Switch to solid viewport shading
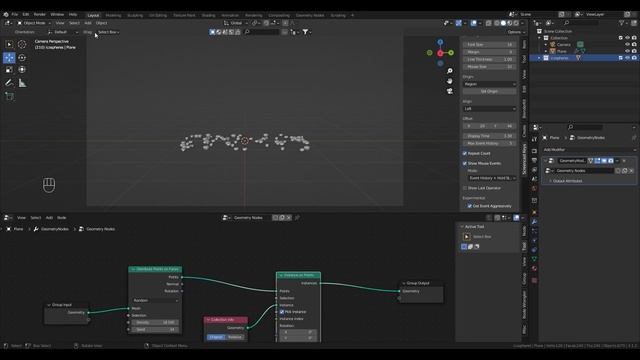Viewport: 640px width, 360px height. [x=503, y=23]
